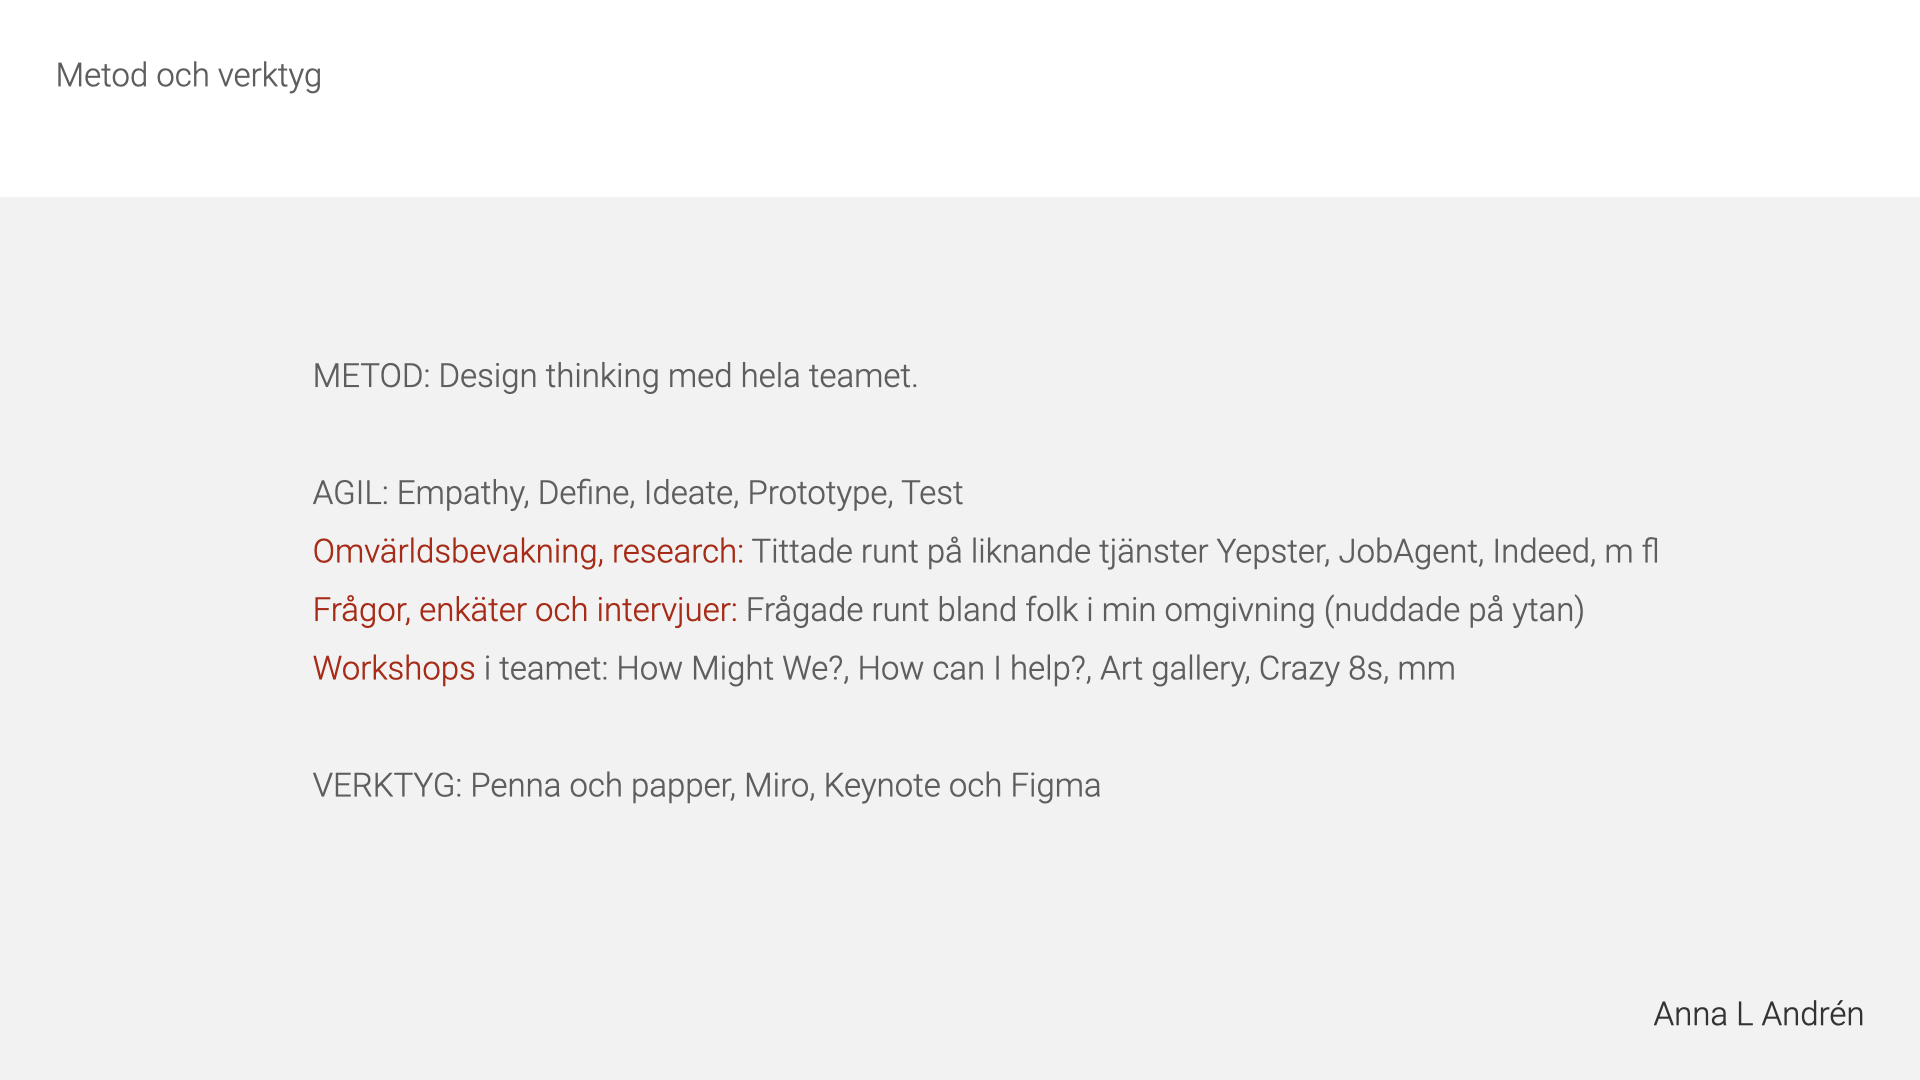Screen dimensions: 1920x1080
Task: Click the word Figma in tools line
Action: click(x=1055, y=786)
